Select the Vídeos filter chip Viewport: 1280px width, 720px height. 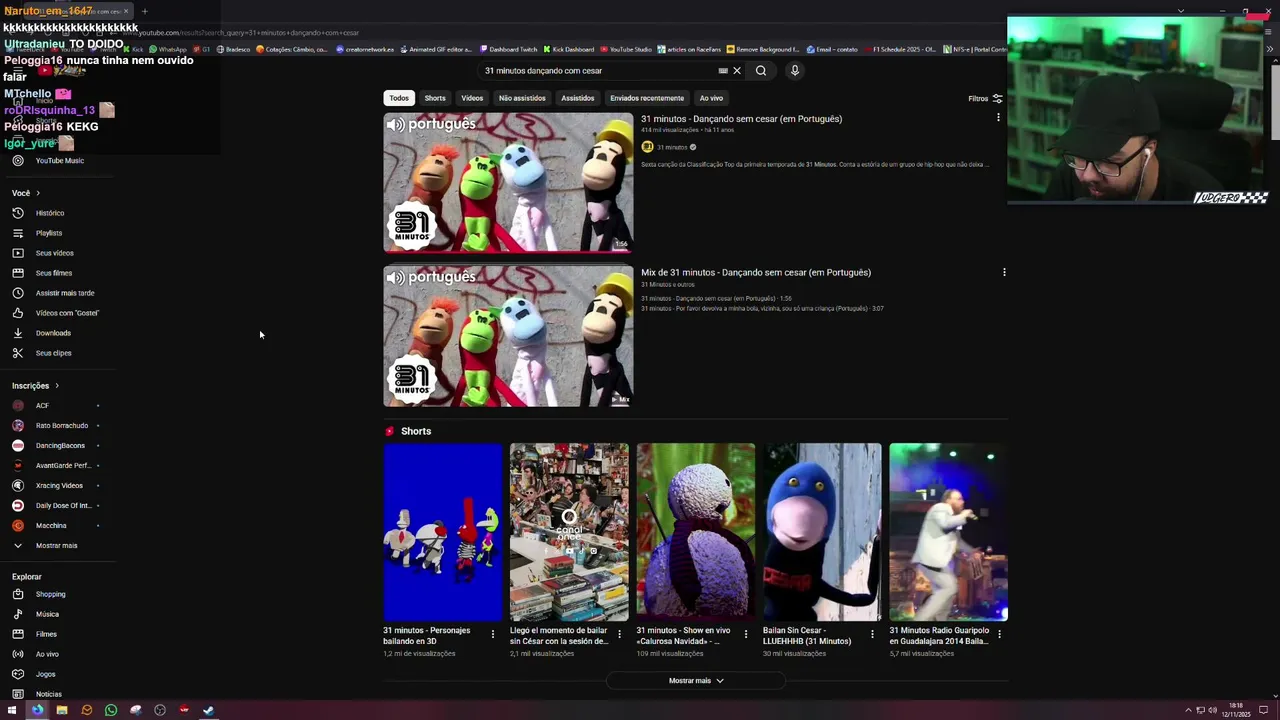click(472, 98)
